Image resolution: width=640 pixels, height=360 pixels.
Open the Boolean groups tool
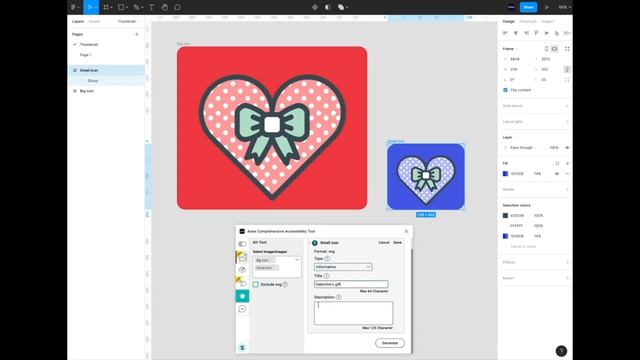coord(342,7)
